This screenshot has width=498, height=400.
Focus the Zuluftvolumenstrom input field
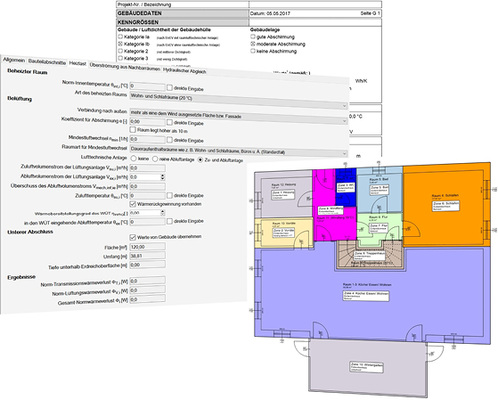pos(147,168)
